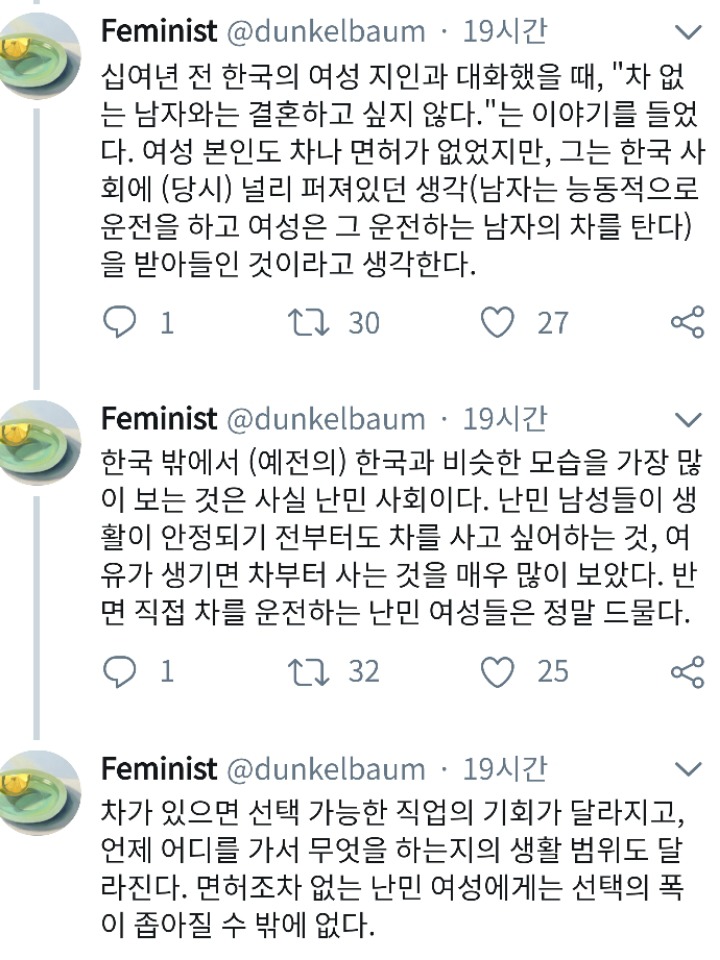Reply to the tweet starting "한국 밖에서"
Image resolution: width=720 pixels, height=960 pixels.
click(119, 671)
